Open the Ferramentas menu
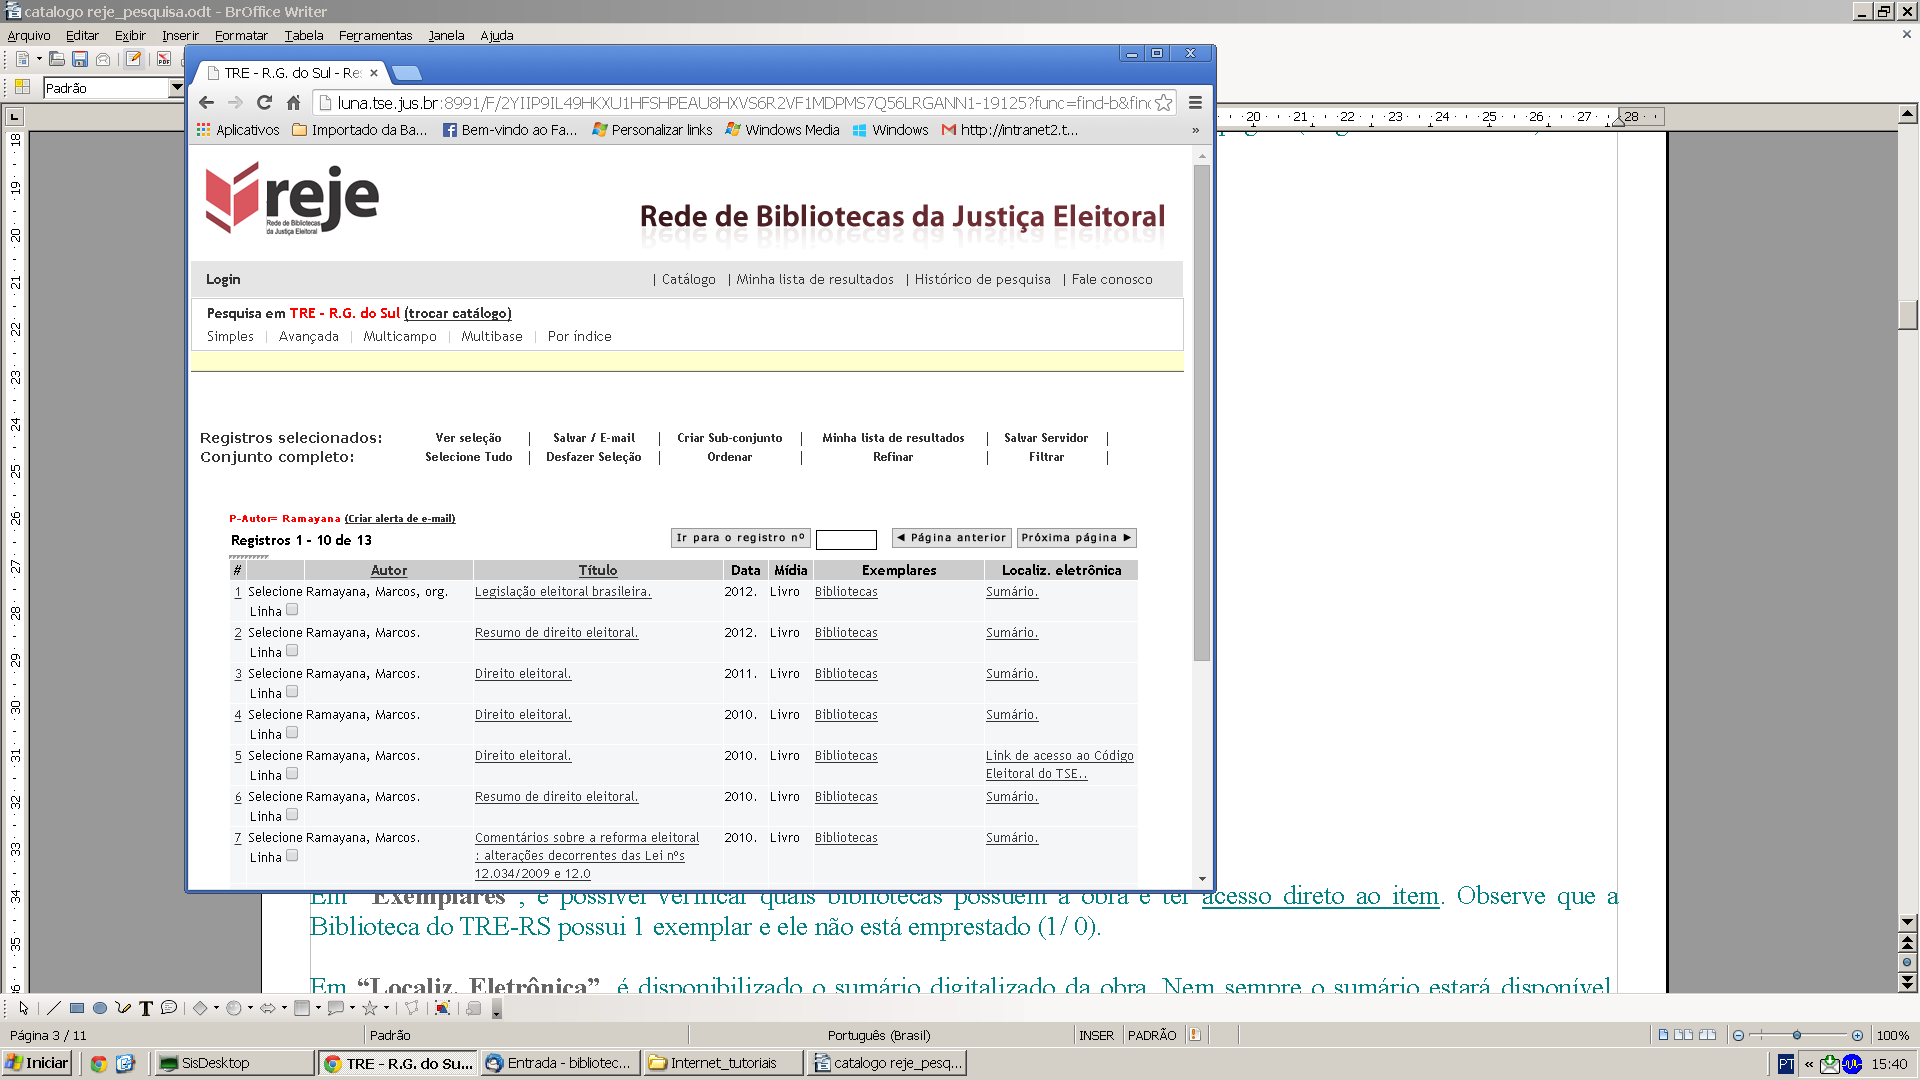Image resolution: width=1920 pixels, height=1080 pixels. (x=375, y=35)
